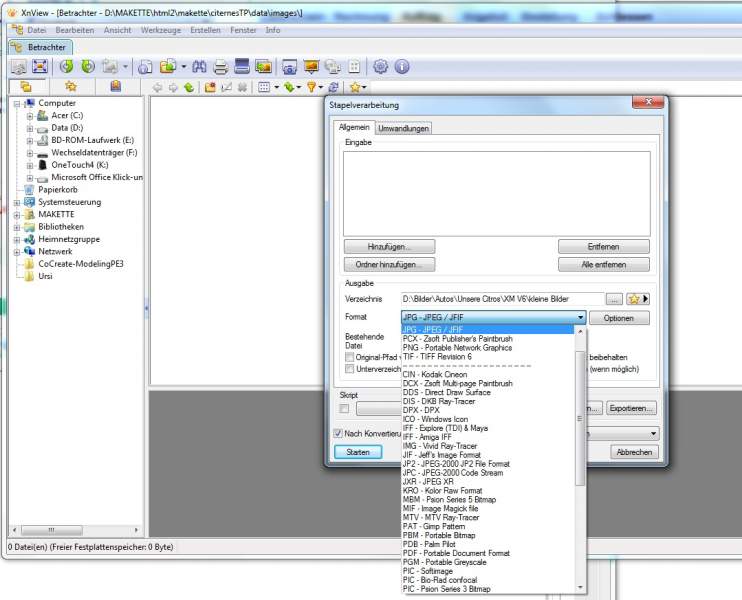Select OneTouch4 (K:) in the tree
Screen dimensions: 742x600
click(80, 165)
